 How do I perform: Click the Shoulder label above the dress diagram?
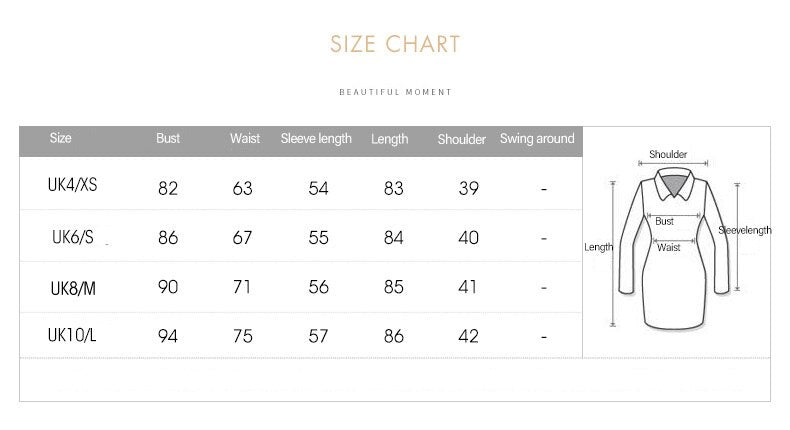pos(668,154)
